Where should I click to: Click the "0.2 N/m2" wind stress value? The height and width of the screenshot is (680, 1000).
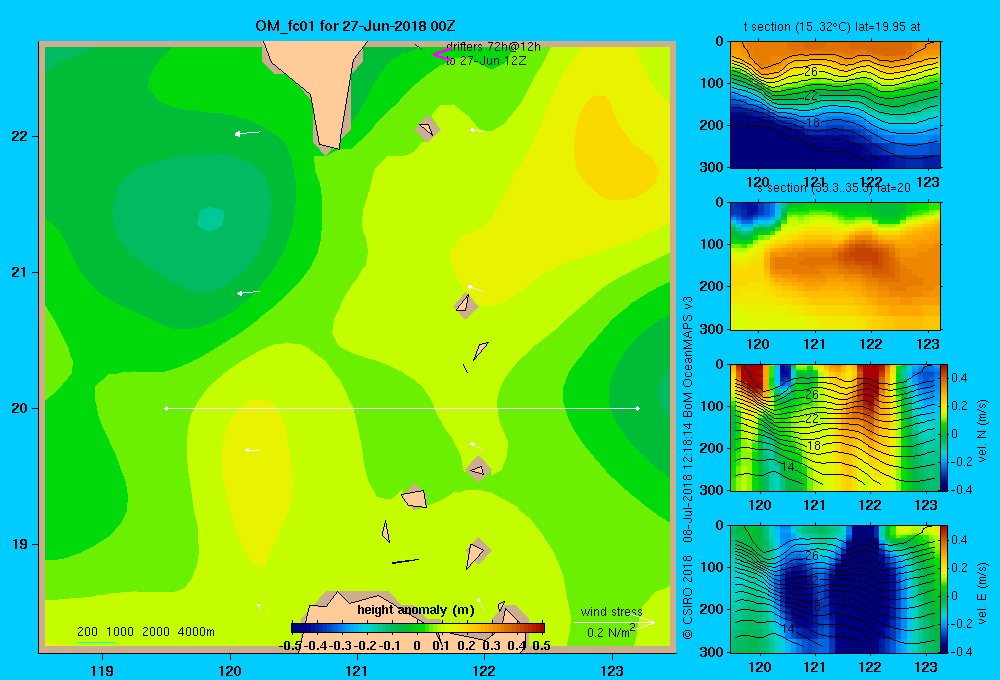click(611, 632)
